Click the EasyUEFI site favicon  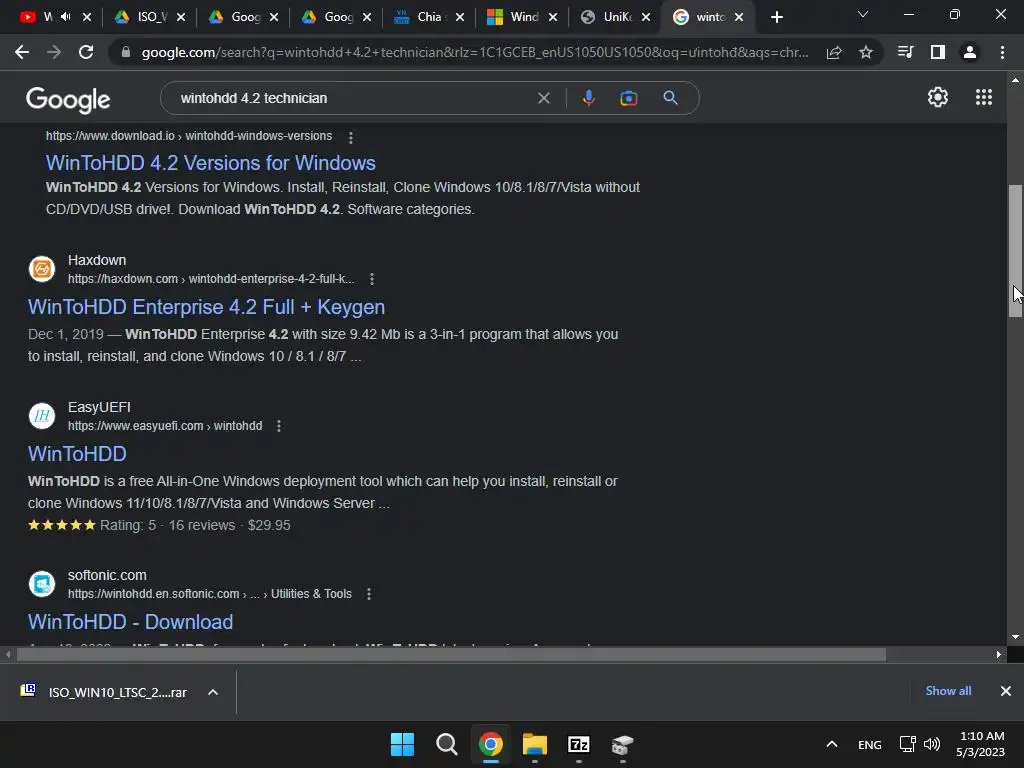pyautogui.click(x=42, y=416)
